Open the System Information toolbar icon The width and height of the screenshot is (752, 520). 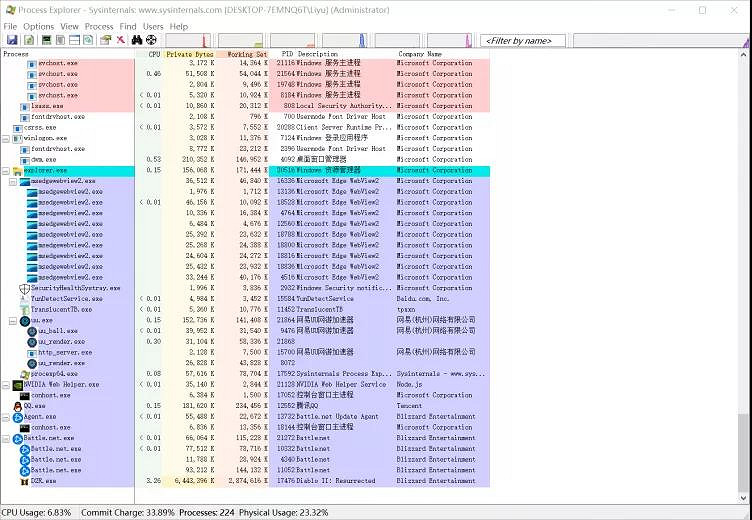[x=45, y=40]
